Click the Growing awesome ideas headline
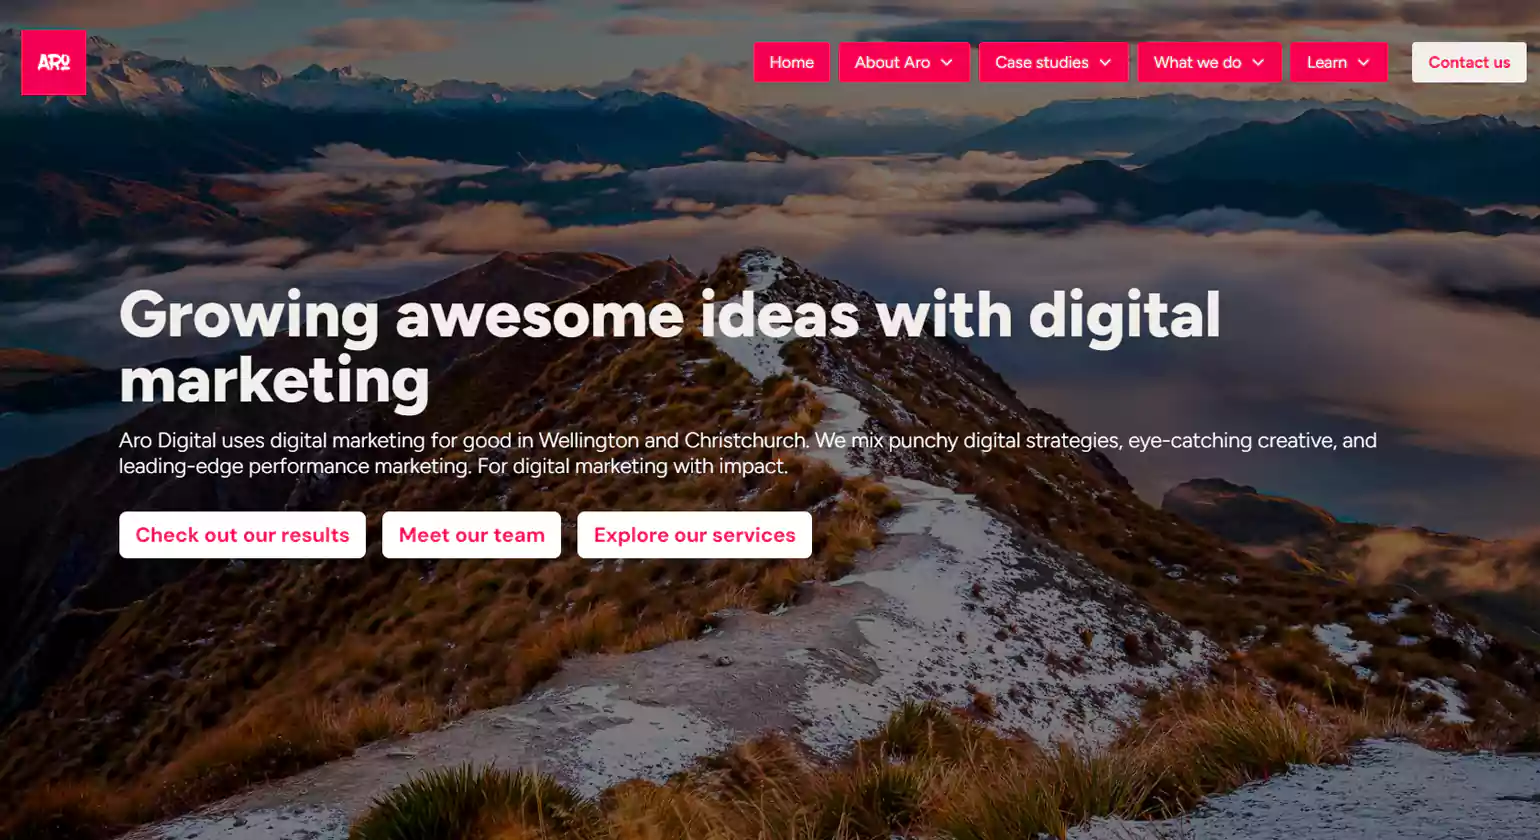 670,348
